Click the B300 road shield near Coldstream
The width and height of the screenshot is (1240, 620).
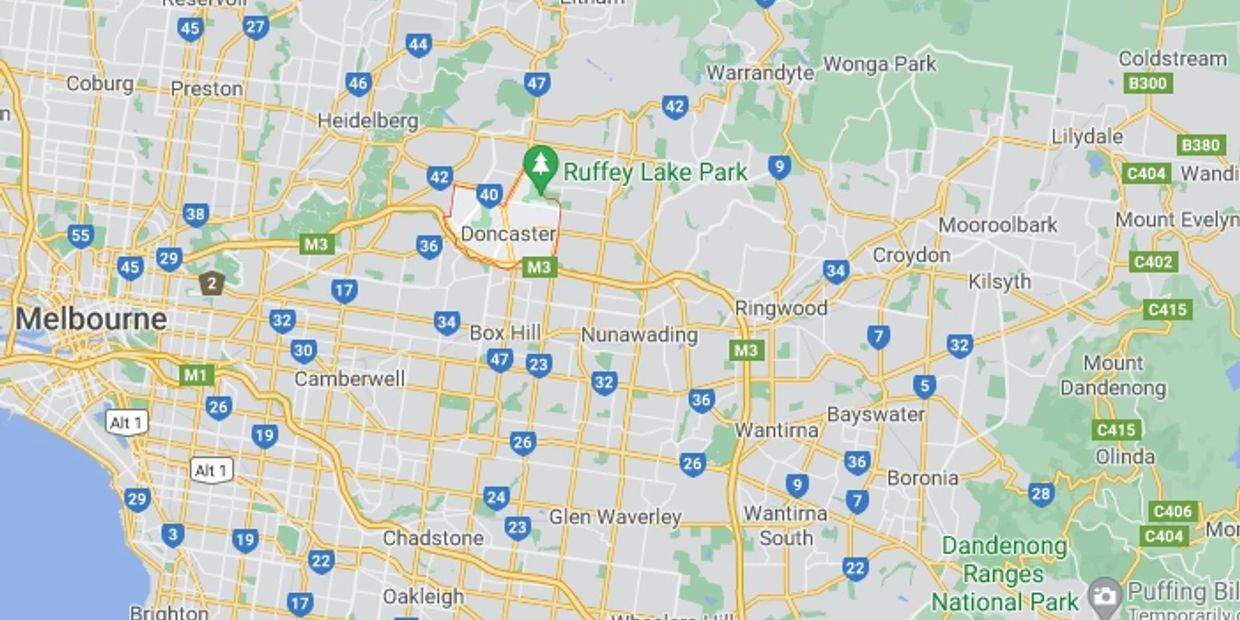point(1147,83)
